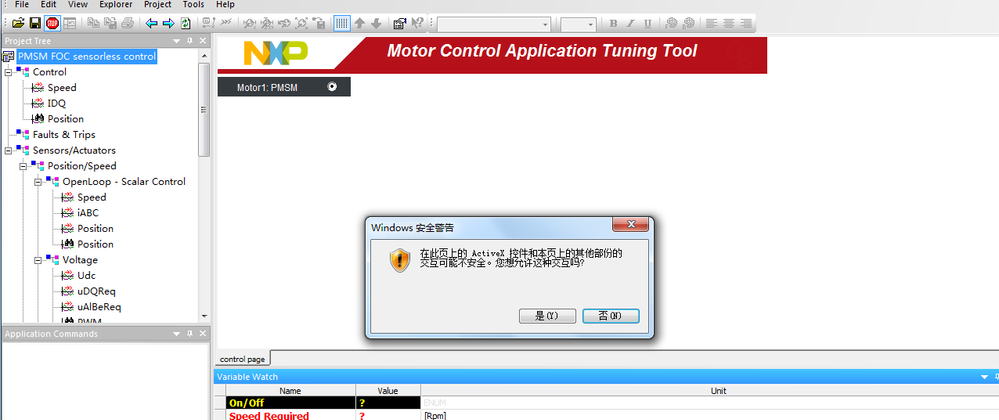999x420 pixels.
Task: Select IDQ under the Control node
Action: [57, 103]
